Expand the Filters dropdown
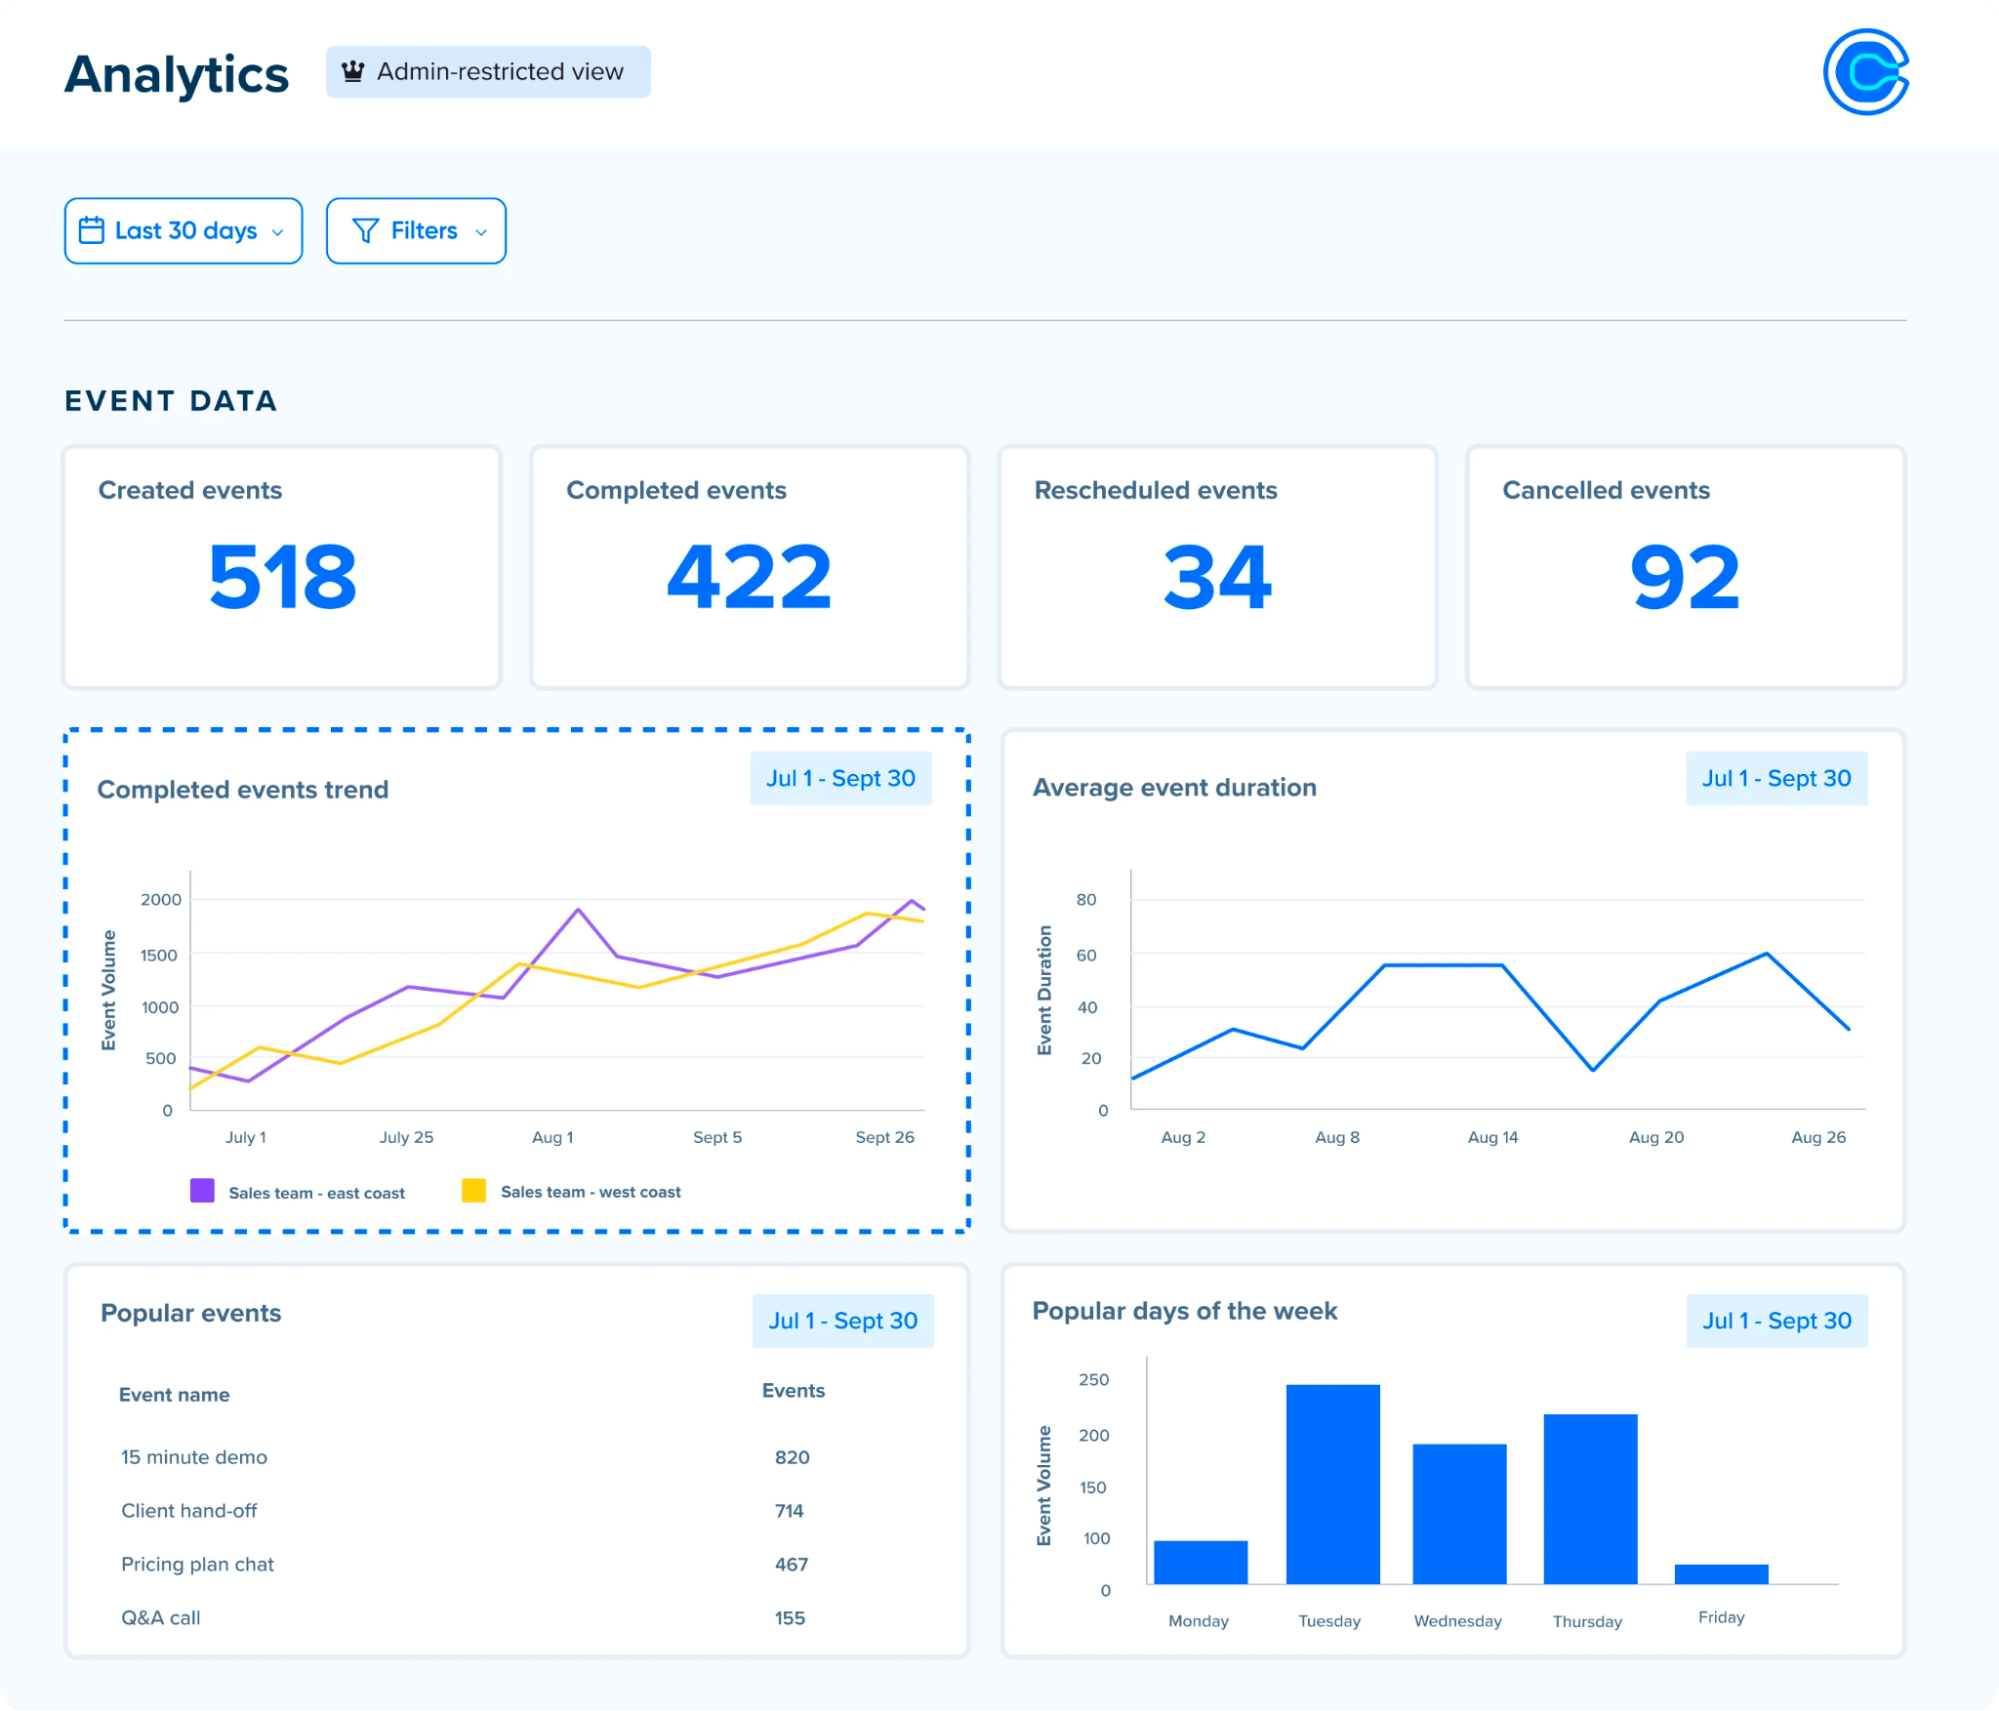1999x1711 pixels. [416, 230]
